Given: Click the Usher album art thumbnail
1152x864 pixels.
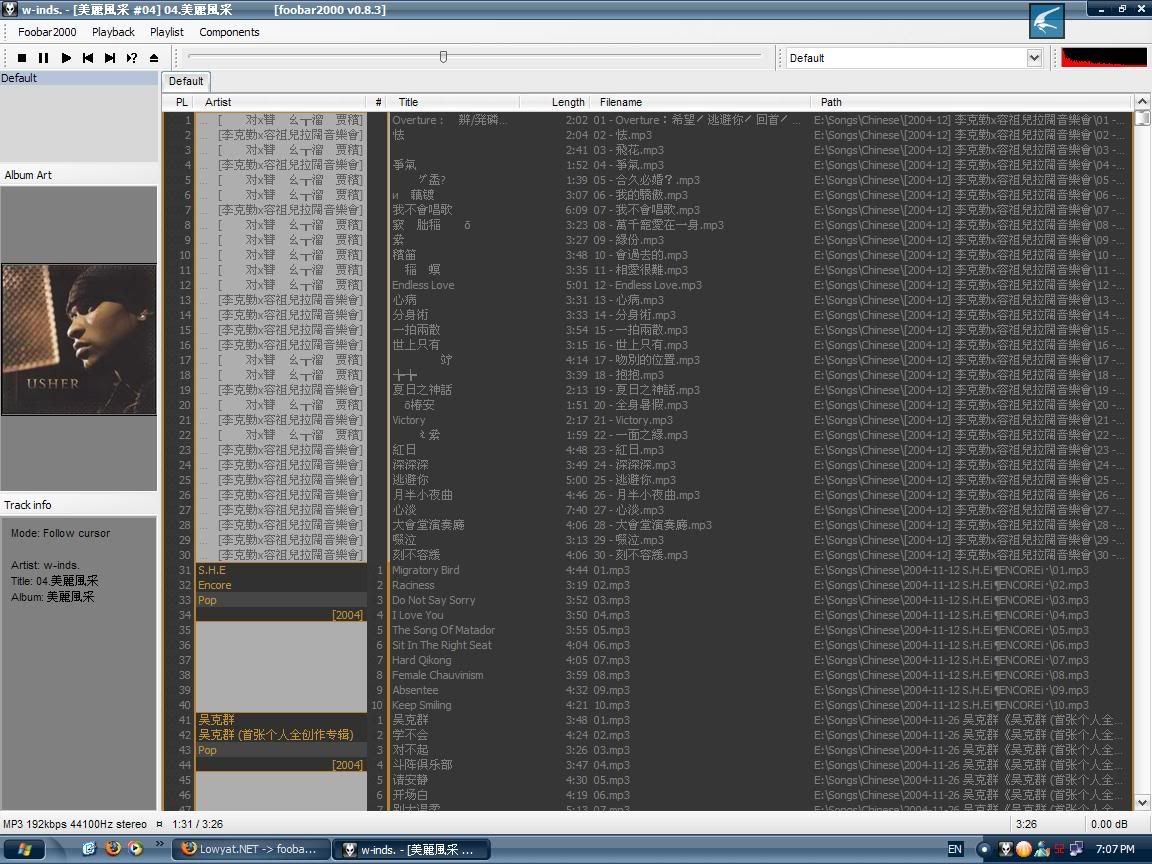Looking at the screenshot, I should pyautogui.click(x=79, y=339).
